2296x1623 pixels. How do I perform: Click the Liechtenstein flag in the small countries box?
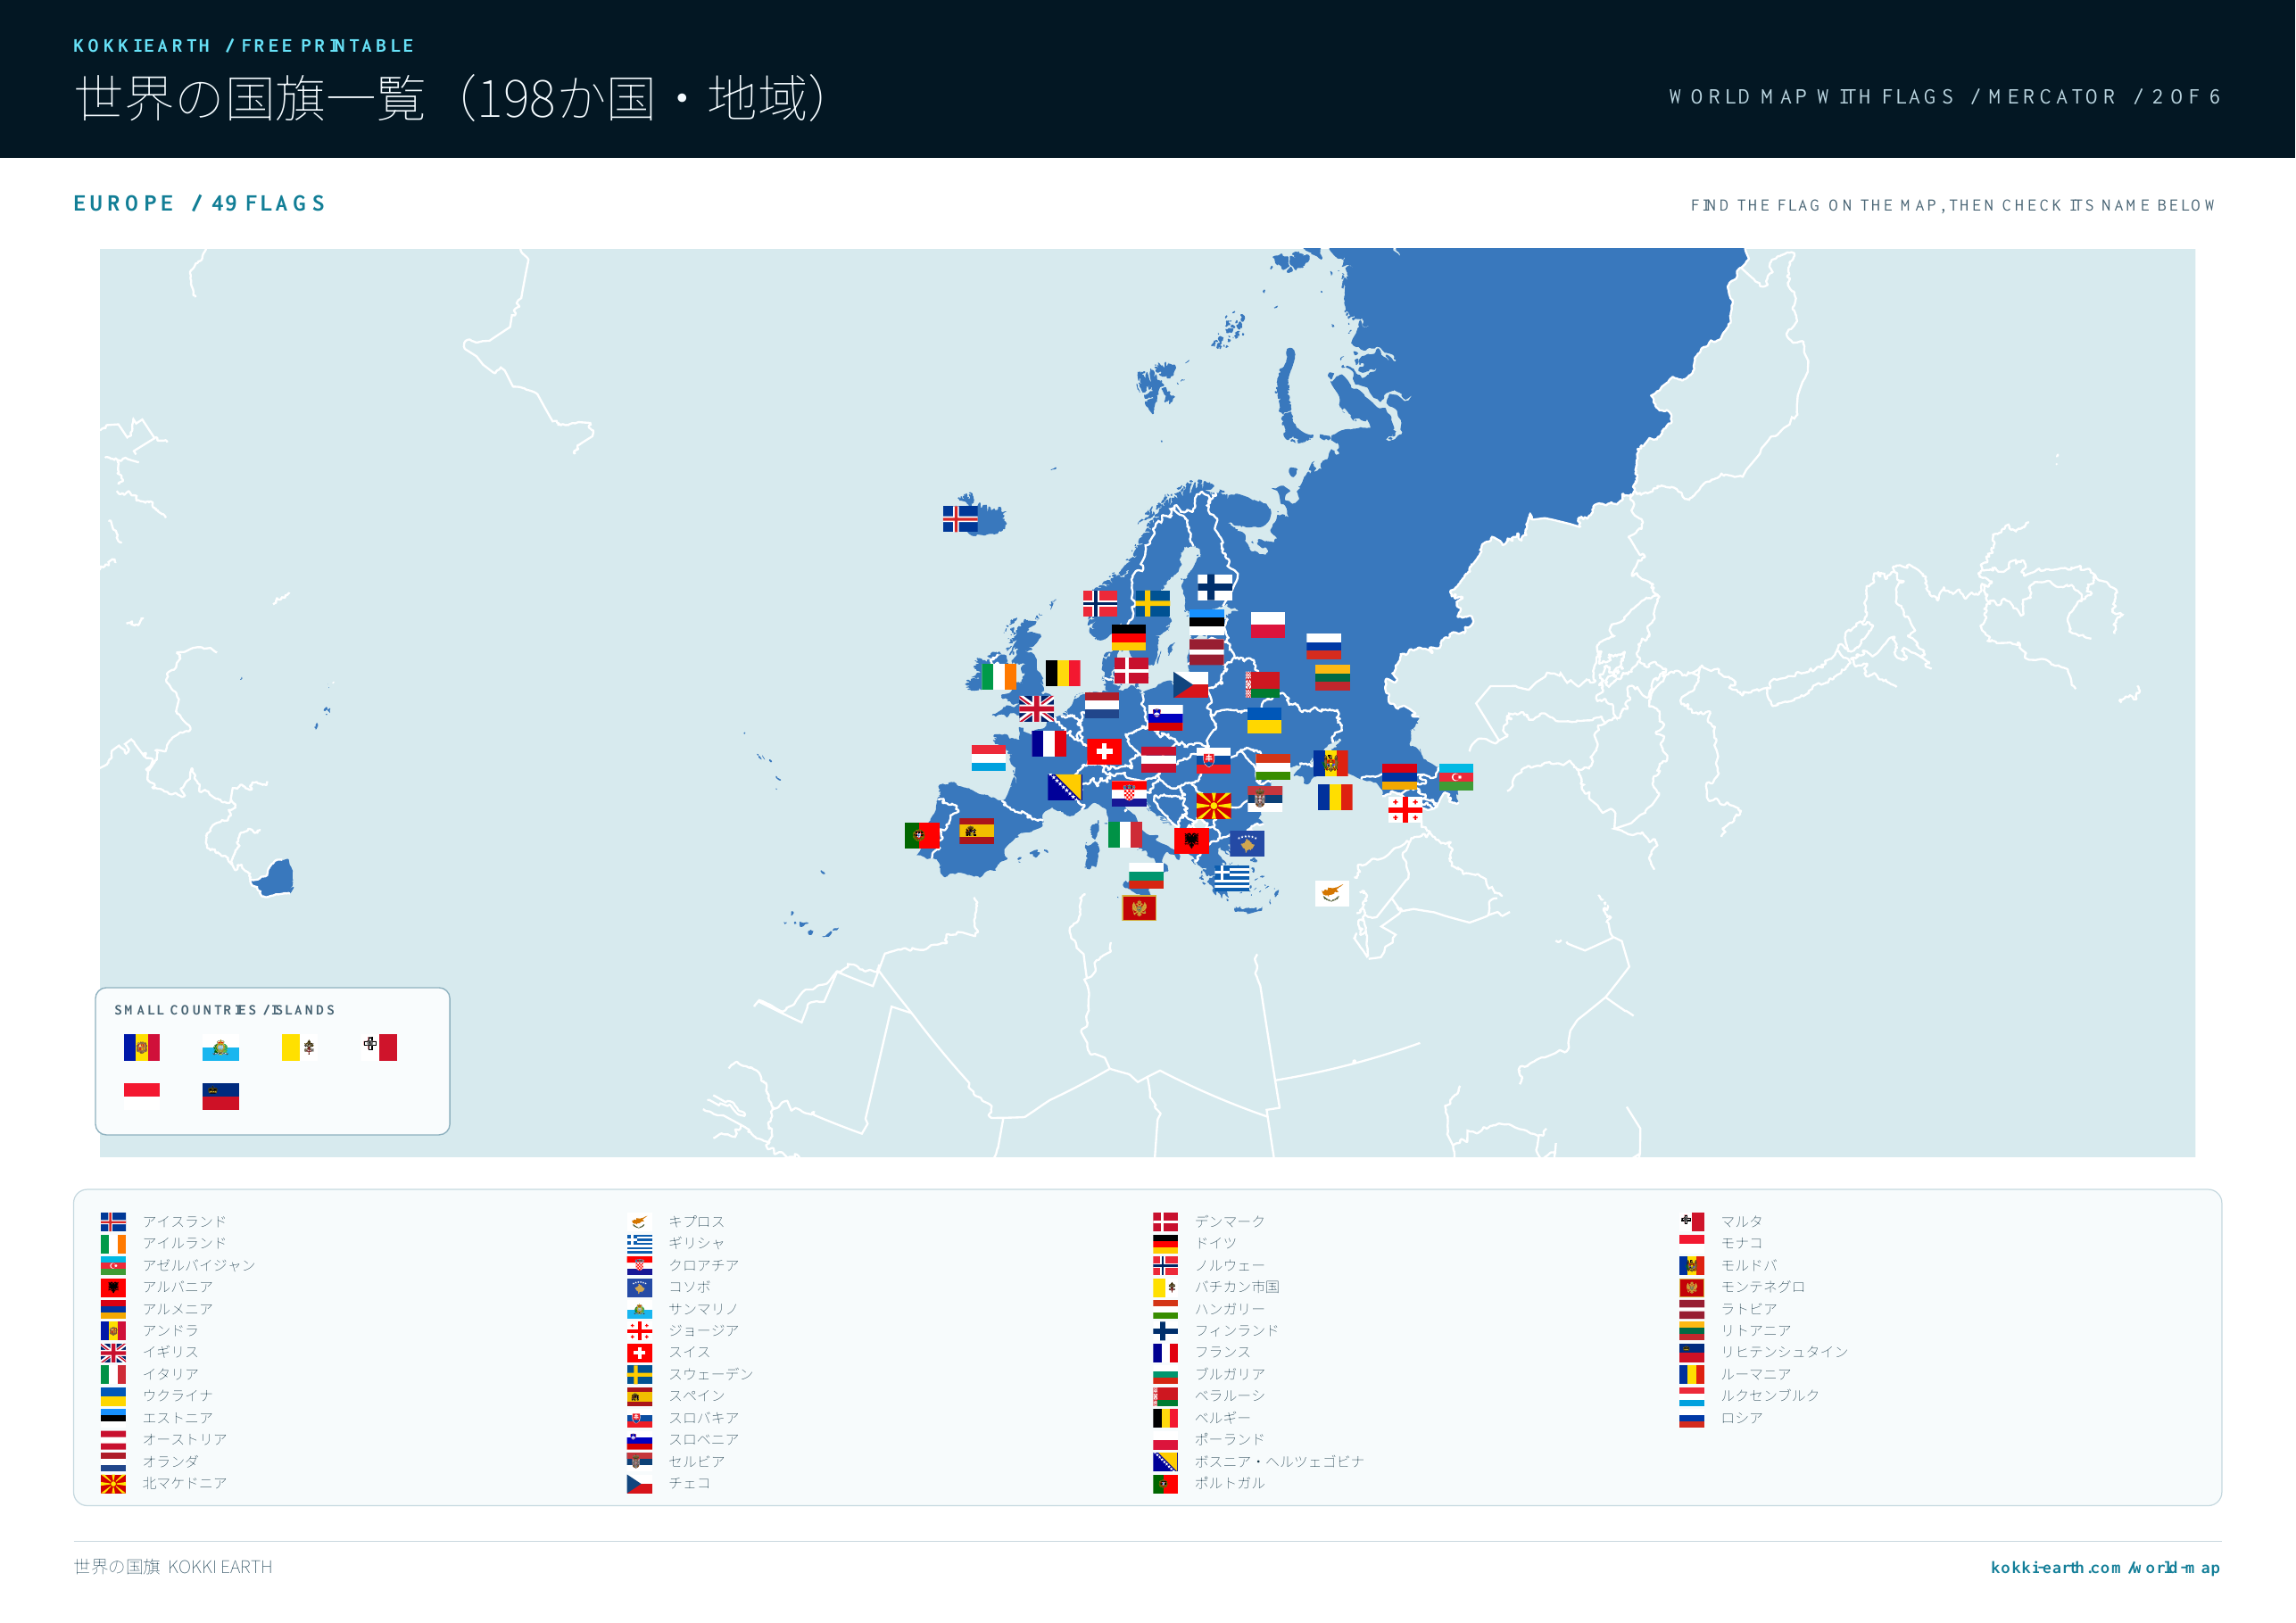coord(221,1096)
